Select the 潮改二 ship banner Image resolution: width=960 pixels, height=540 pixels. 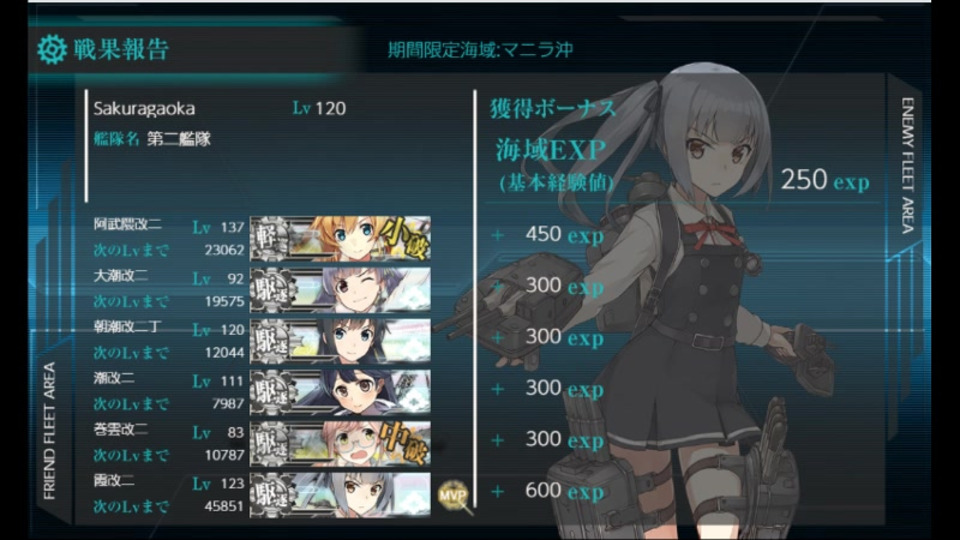(x=340, y=392)
